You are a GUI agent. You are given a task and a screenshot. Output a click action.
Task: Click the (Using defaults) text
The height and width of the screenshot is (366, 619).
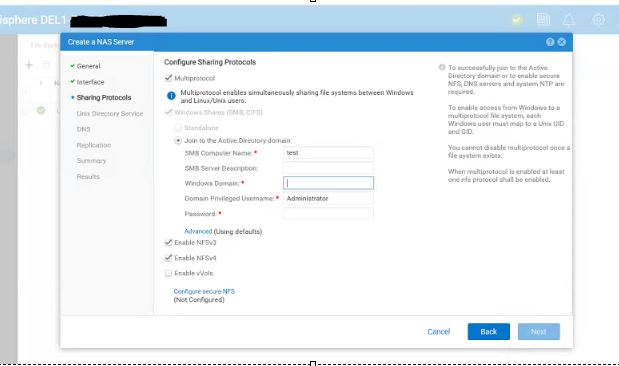238,231
